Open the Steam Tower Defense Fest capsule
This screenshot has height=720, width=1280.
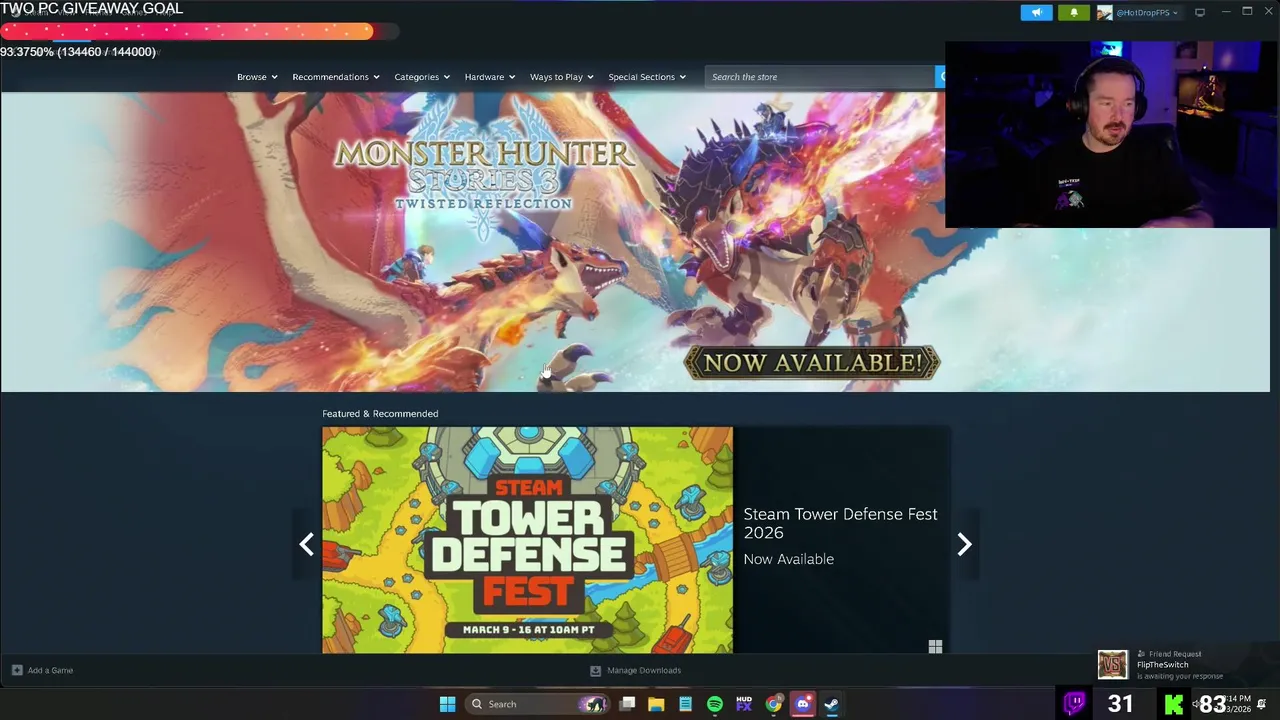pos(527,540)
